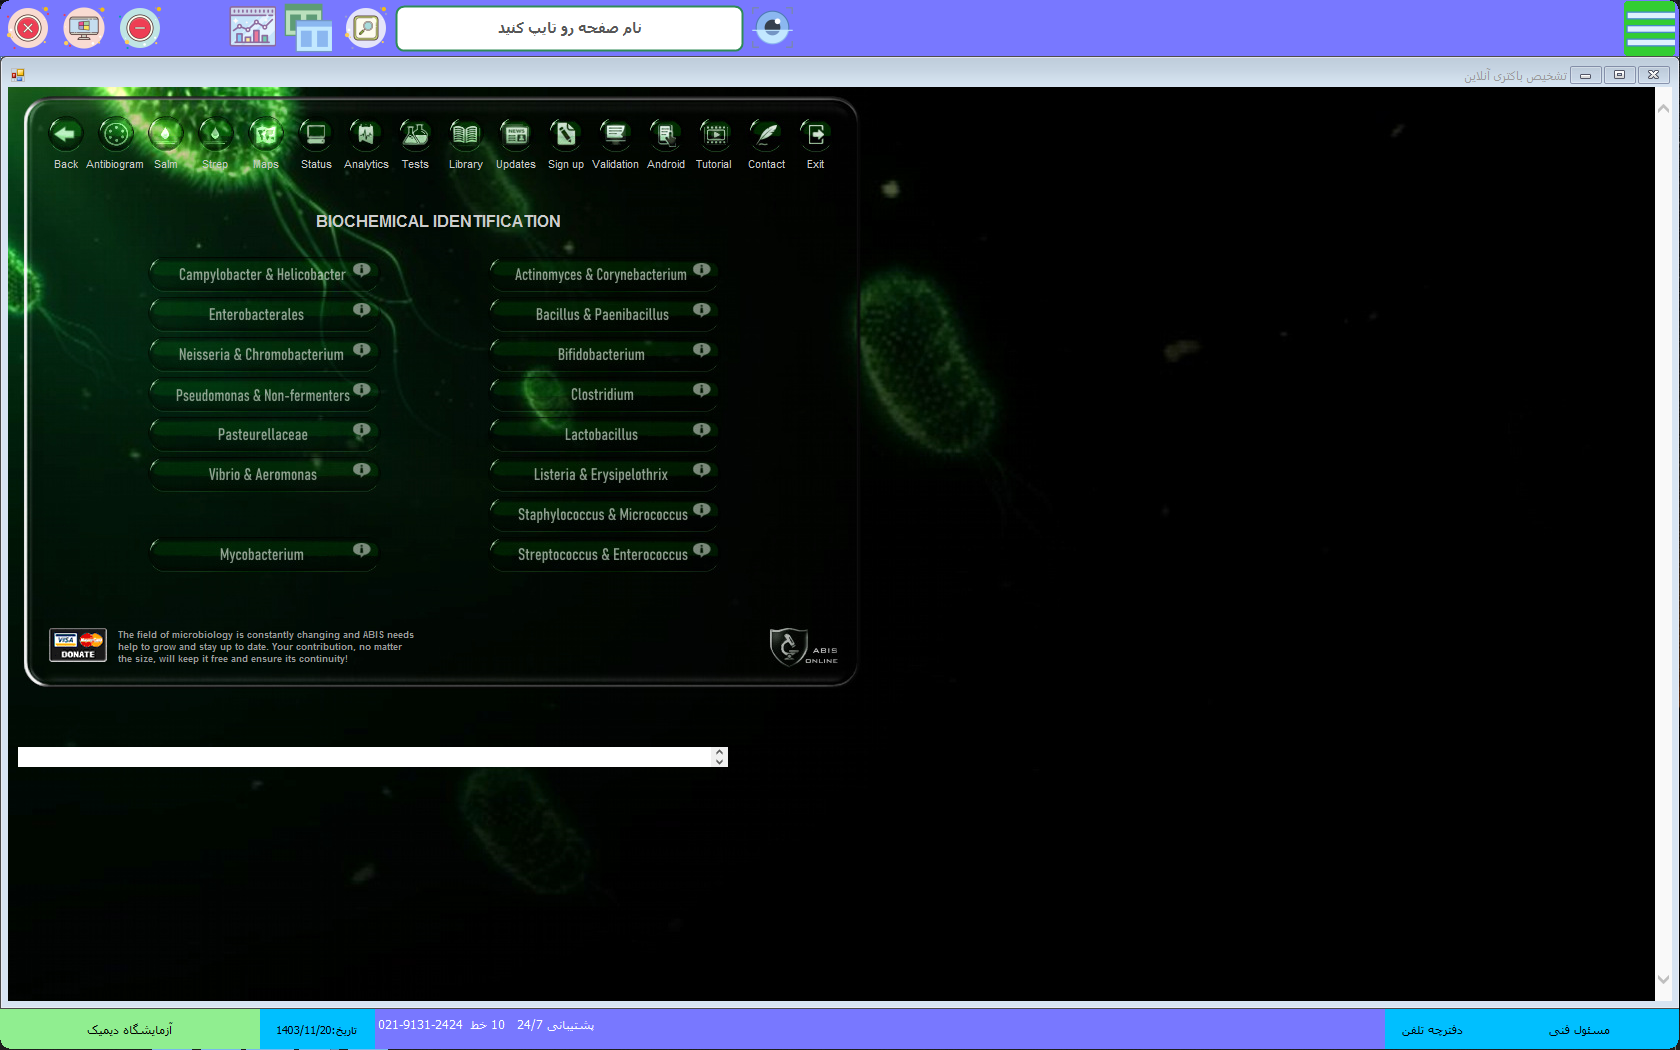Select Clostridium identification

[x=601, y=395]
